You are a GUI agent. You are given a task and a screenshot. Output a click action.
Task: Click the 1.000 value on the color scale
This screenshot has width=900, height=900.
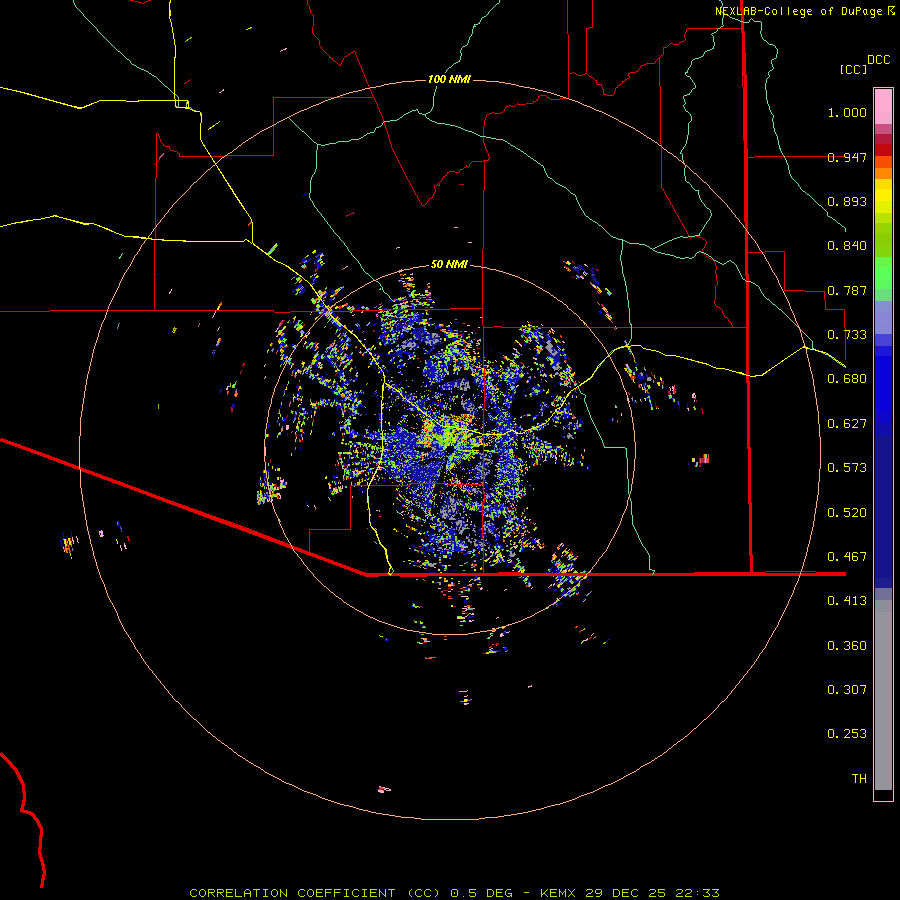pos(847,112)
